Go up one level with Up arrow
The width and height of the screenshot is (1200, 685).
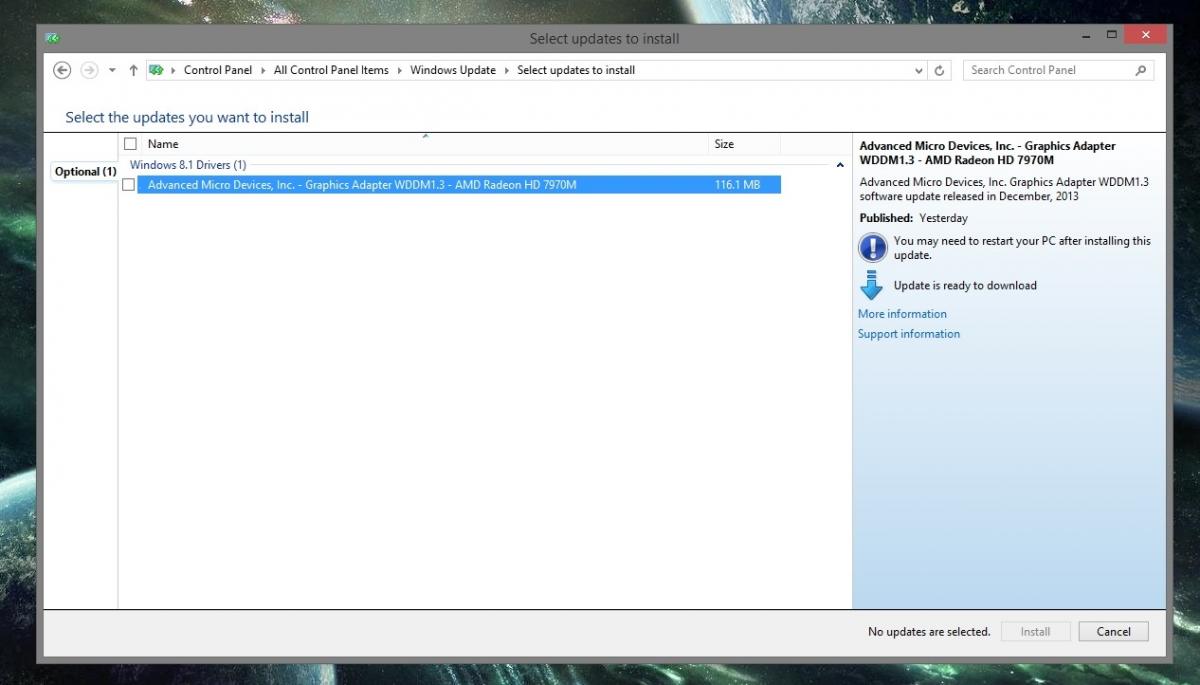coord(133,70)
